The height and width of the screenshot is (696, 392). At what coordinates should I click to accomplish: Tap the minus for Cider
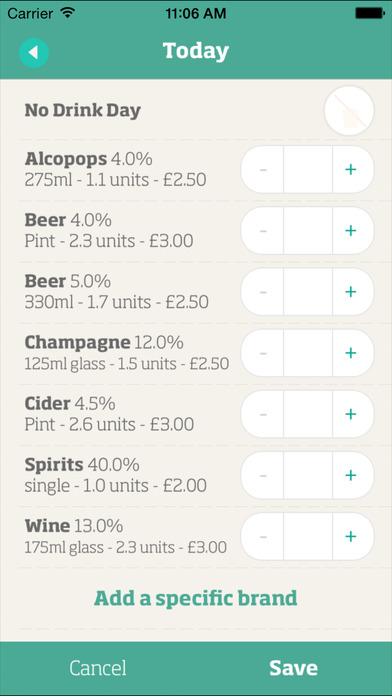point(262,414)
